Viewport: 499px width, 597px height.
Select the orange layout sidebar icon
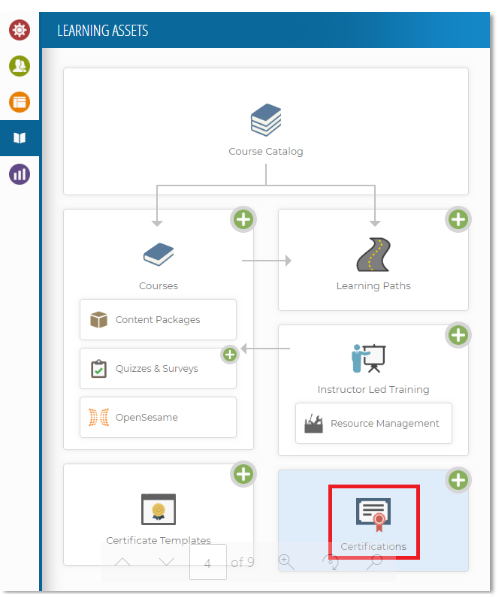(19, 102)
